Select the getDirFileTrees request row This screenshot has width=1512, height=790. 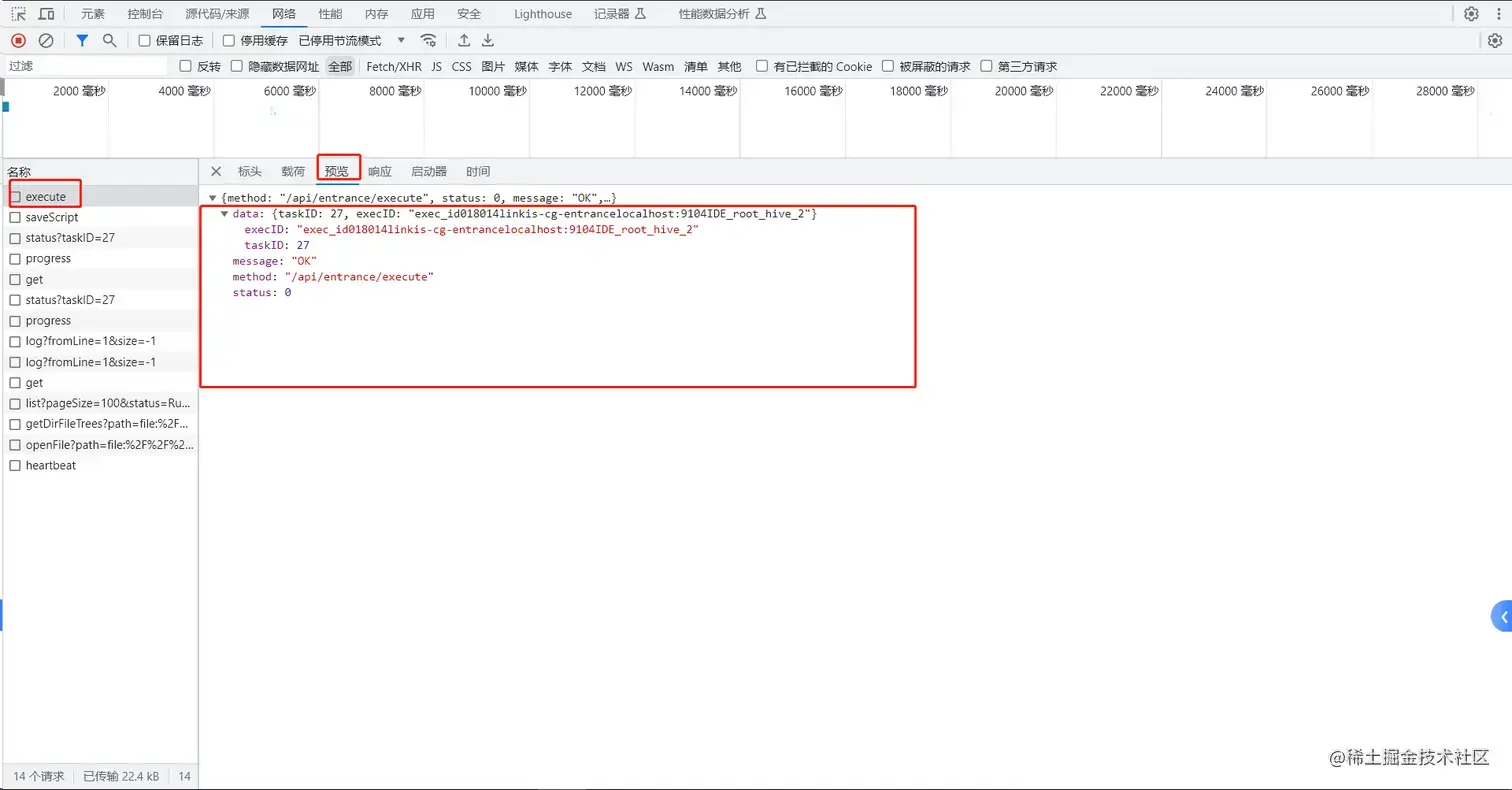[x=99, y=424]
